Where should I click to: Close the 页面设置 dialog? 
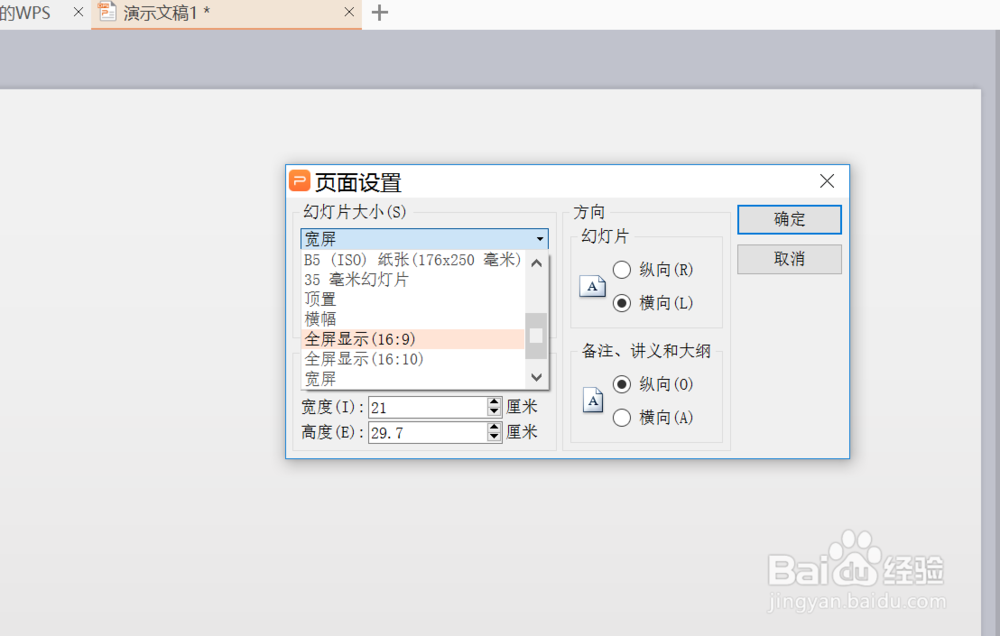pyautogui.click(x=827, y=181)
